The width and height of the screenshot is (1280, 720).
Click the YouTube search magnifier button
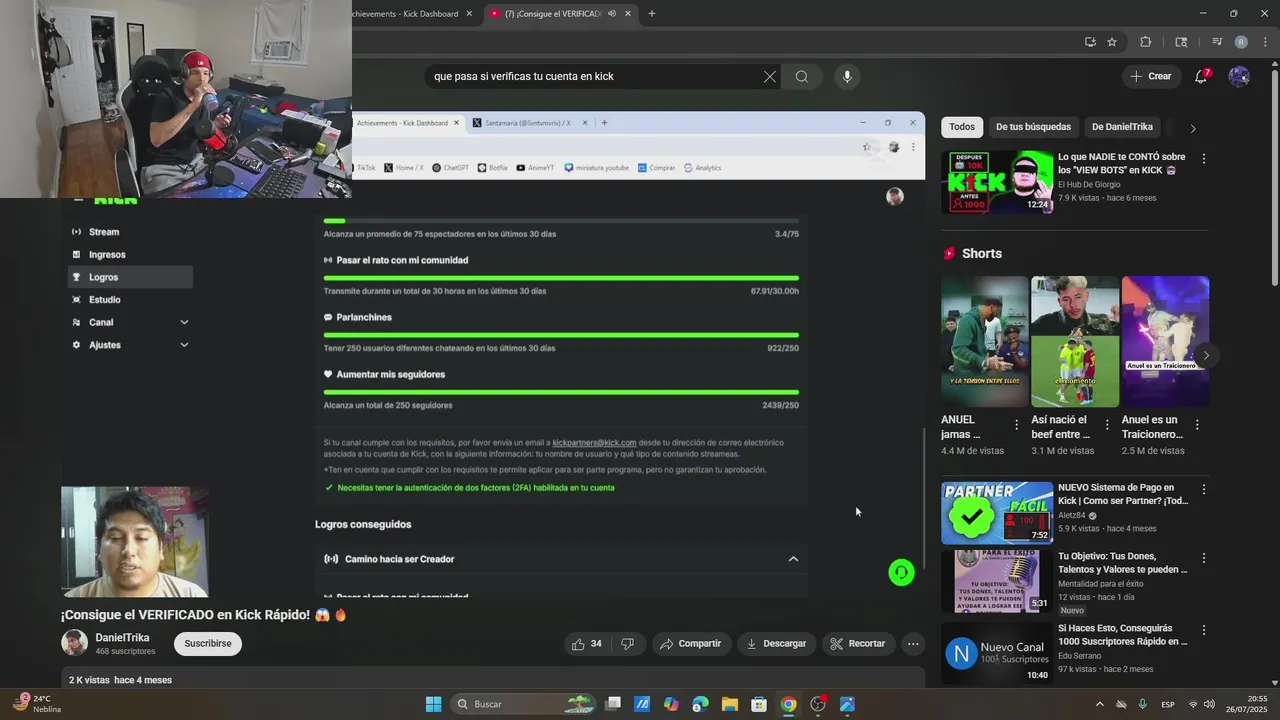802,77
